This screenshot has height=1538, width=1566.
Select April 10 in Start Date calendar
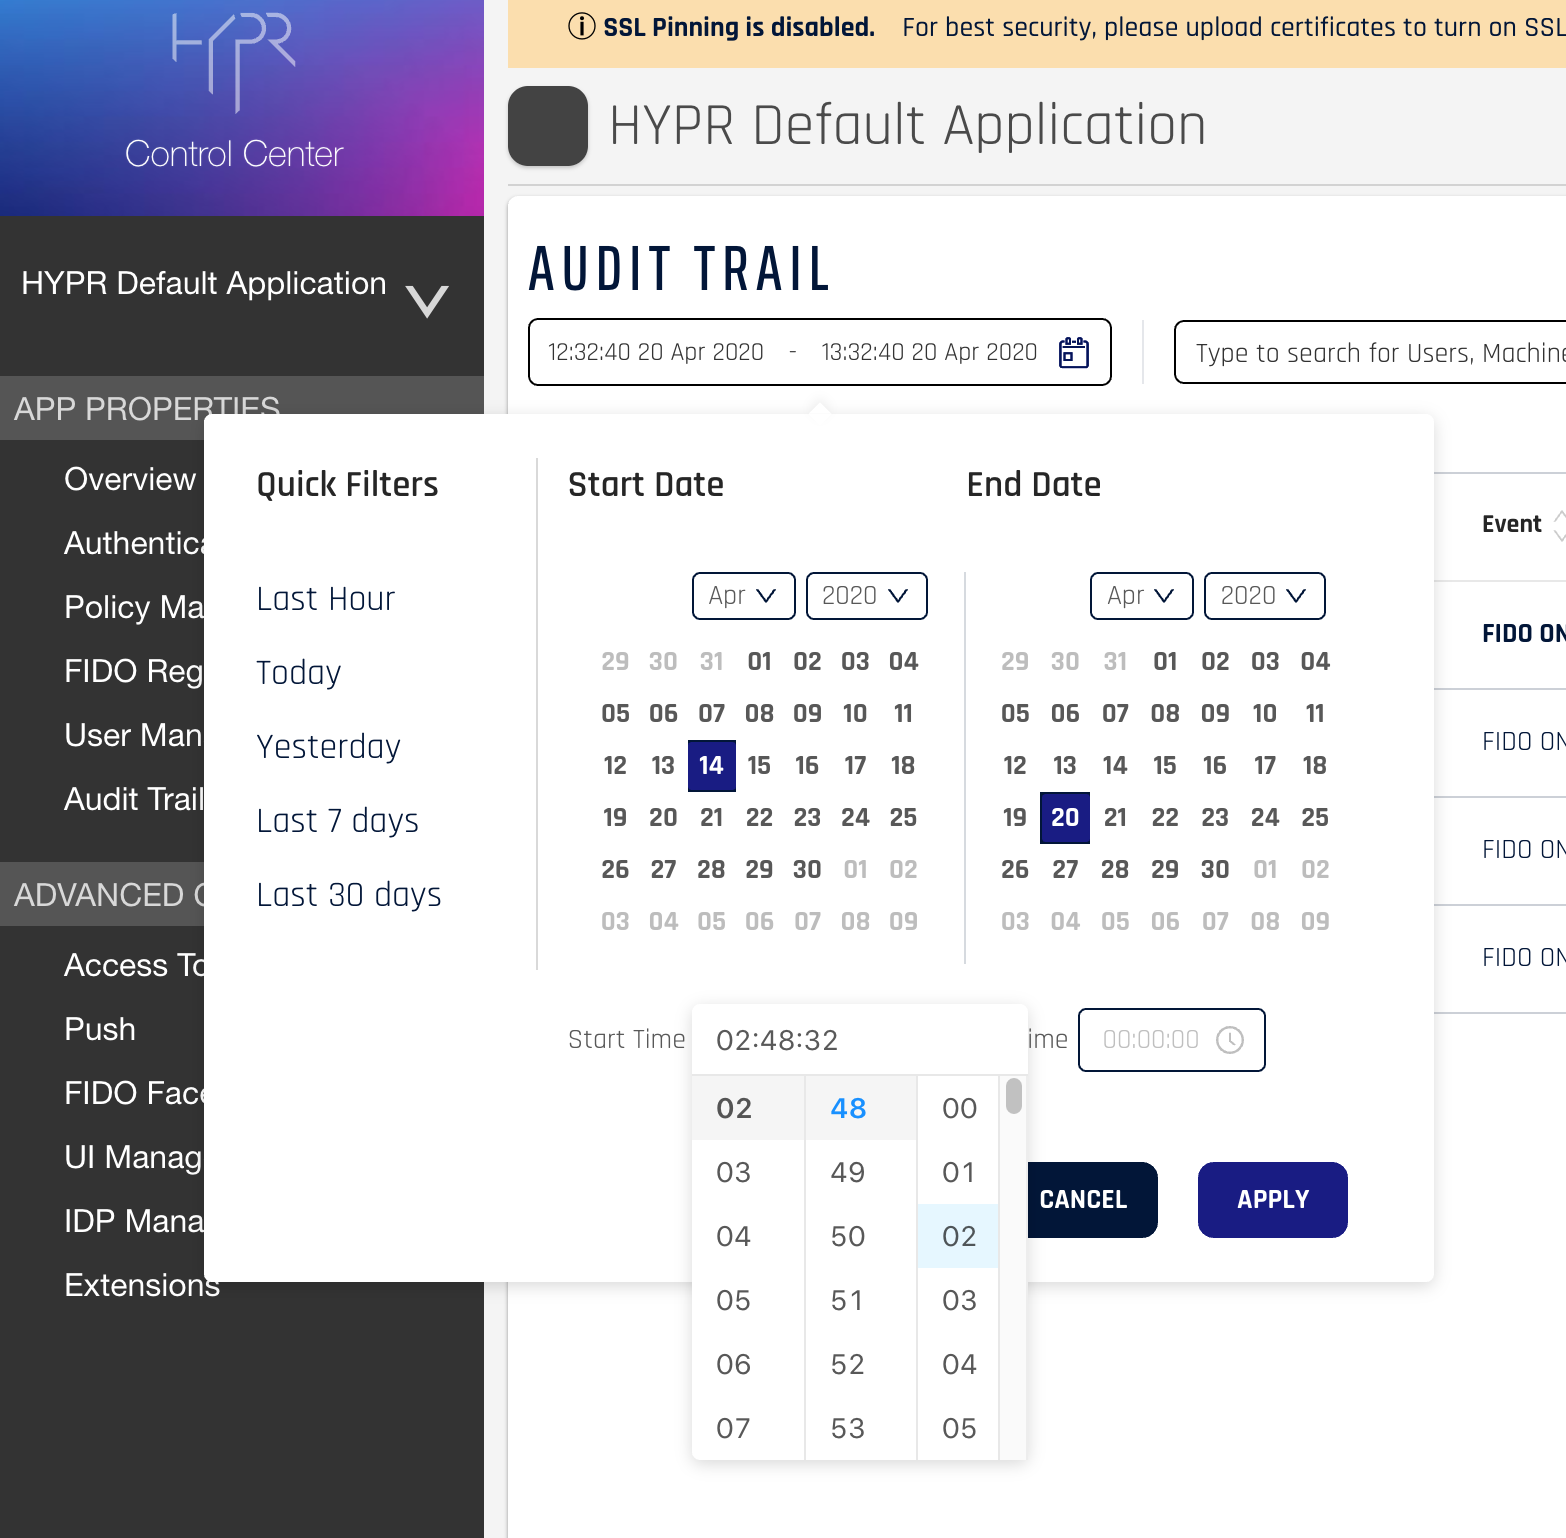click(x=855, y=714)
